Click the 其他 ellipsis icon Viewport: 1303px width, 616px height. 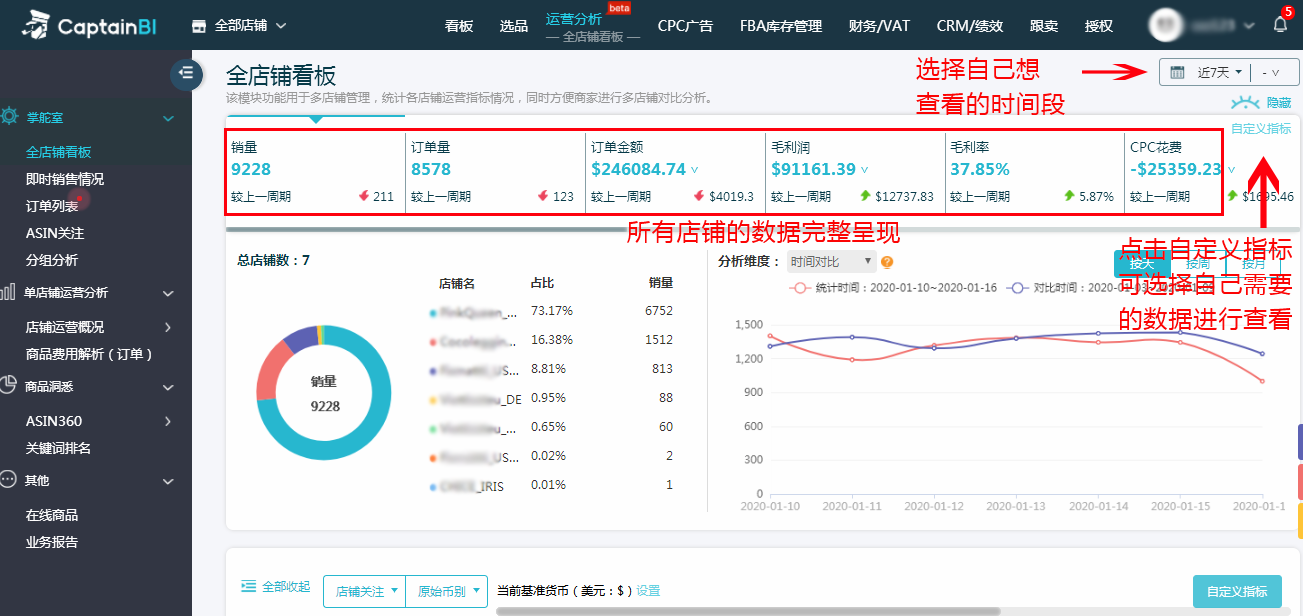[8, 479]
